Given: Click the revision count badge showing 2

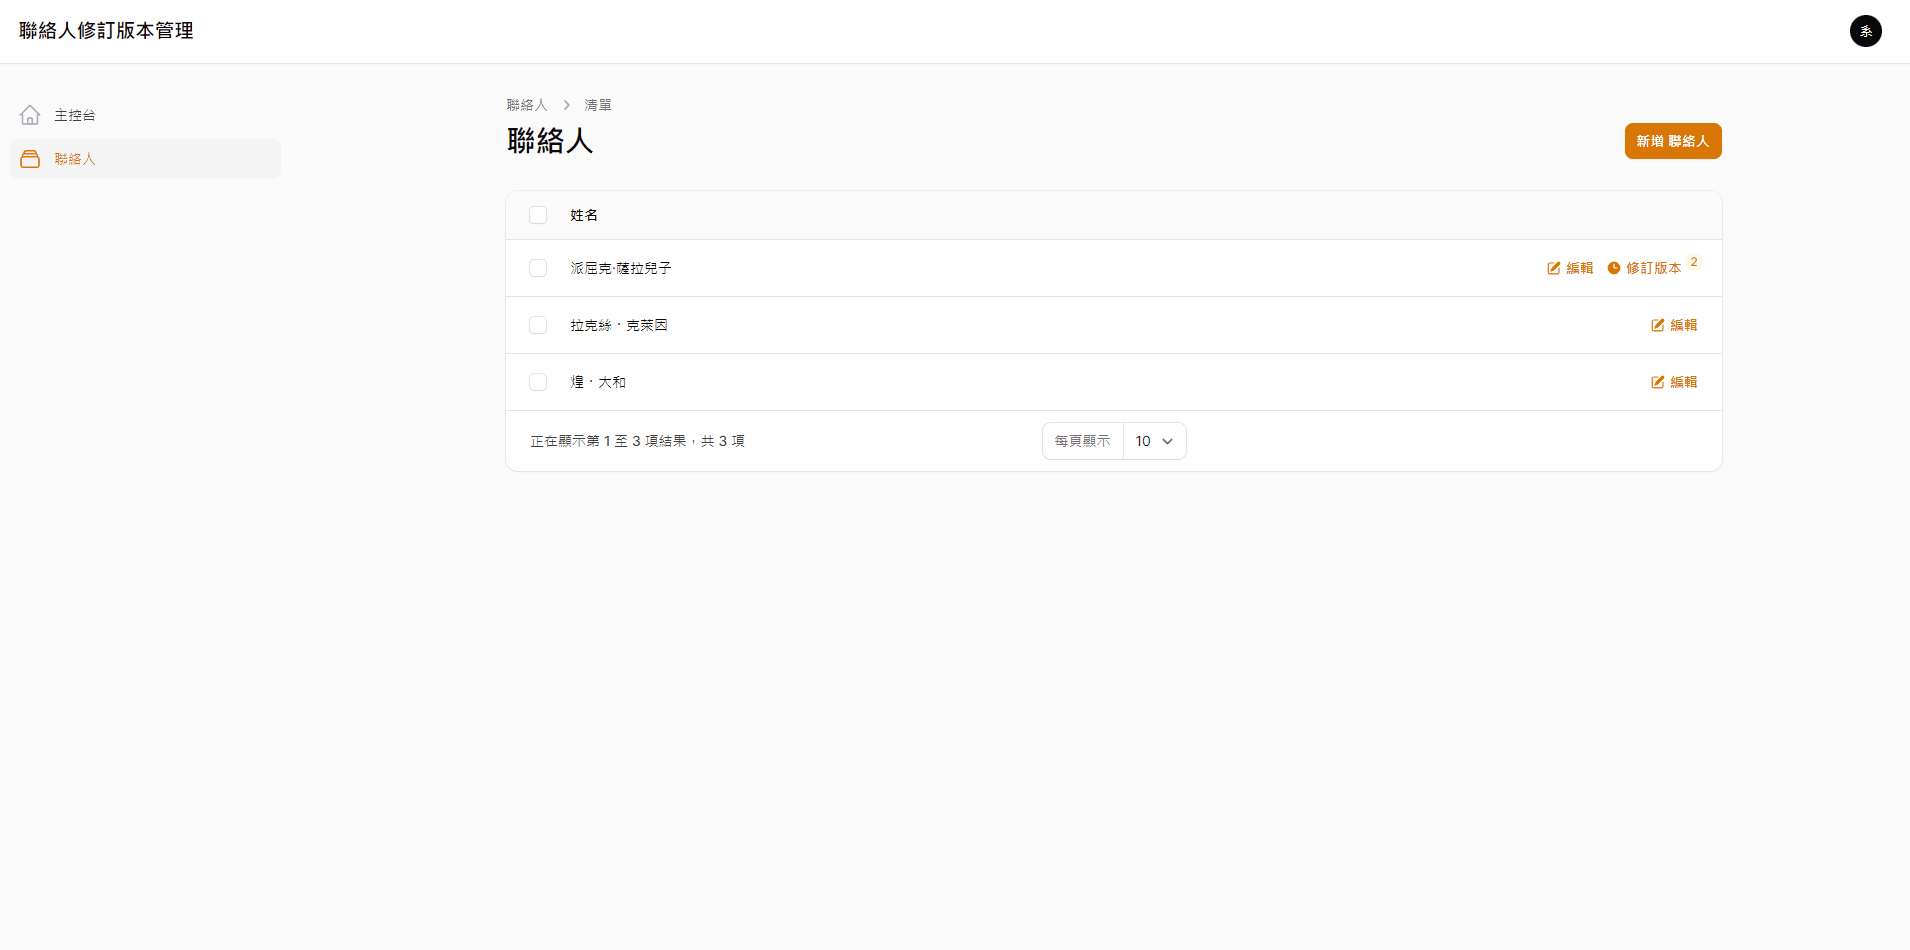Looking at the screenshot, I should pyautogui.click(x=1692, y=260).
